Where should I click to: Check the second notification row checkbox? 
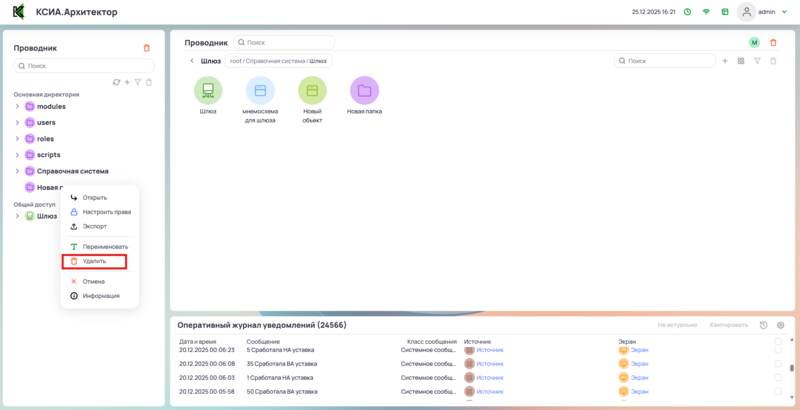tap(779, 364)
